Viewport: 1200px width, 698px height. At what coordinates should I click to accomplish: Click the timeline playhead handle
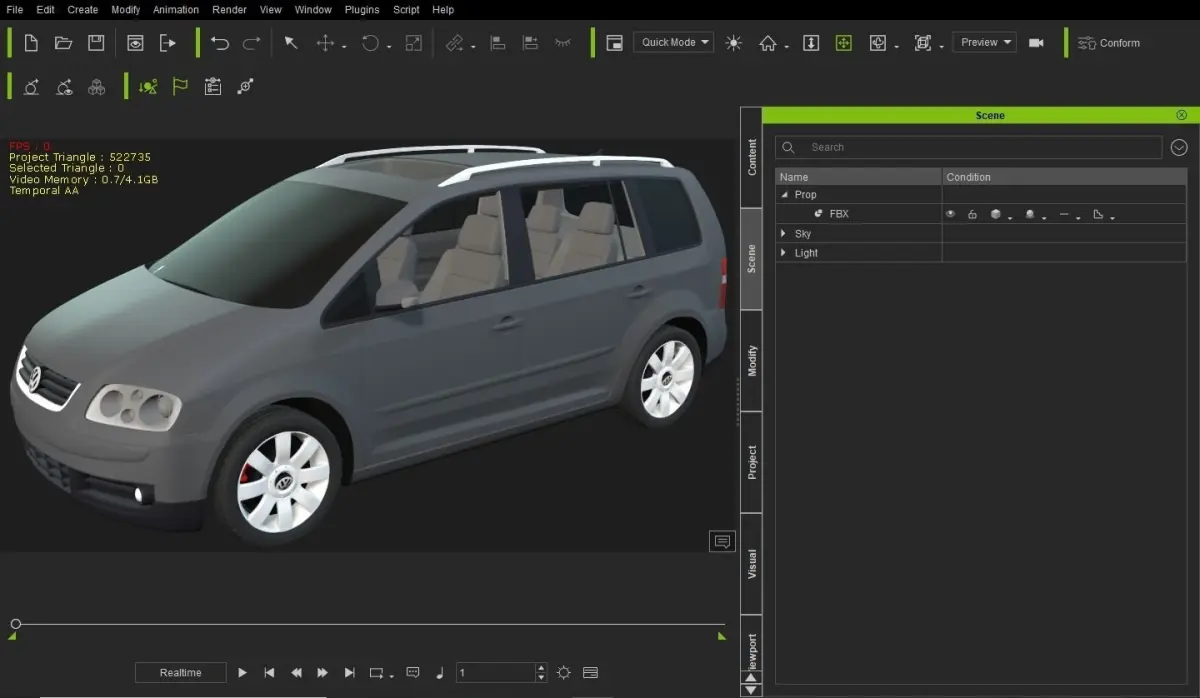(x=15, y=624)
